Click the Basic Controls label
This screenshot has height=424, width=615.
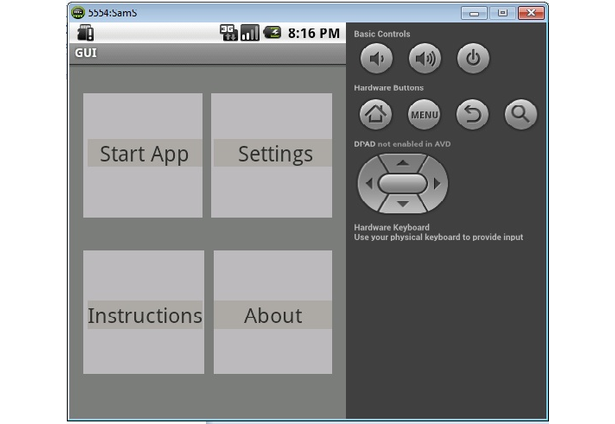382,34
